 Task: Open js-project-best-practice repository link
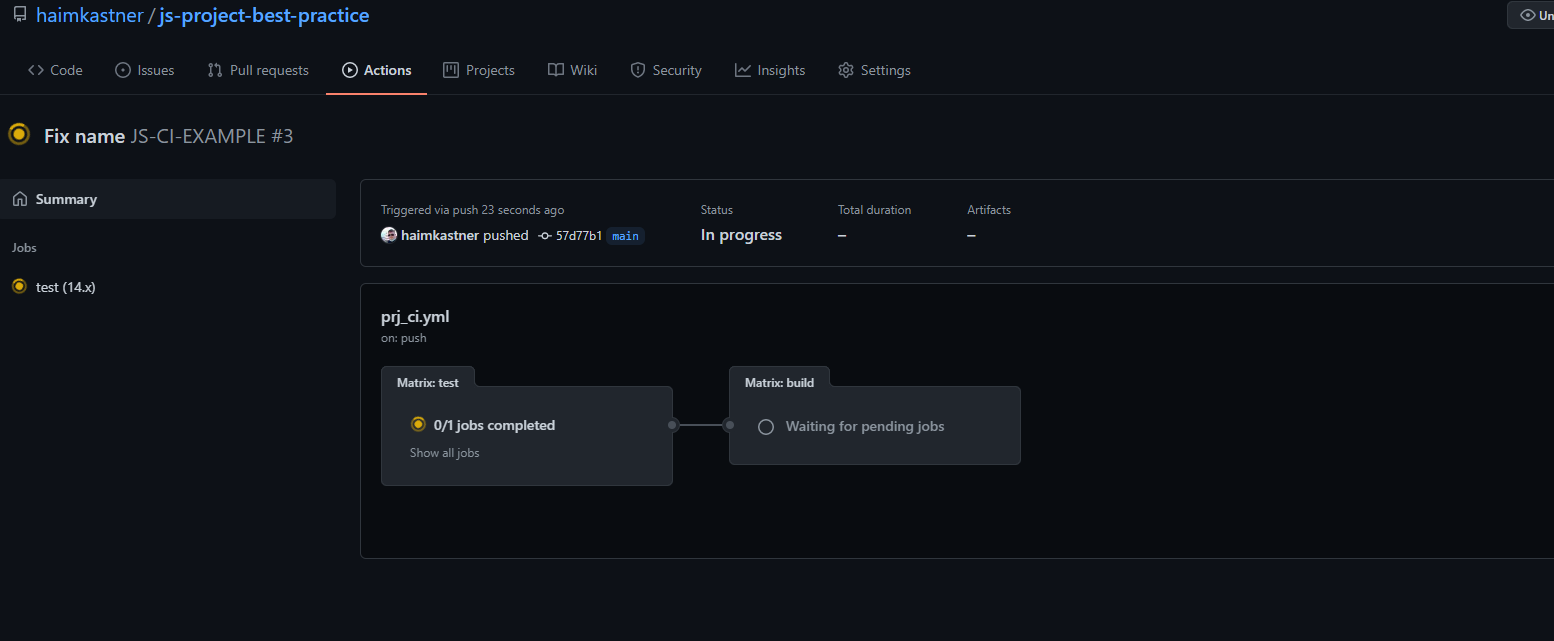tap(263, 16)
